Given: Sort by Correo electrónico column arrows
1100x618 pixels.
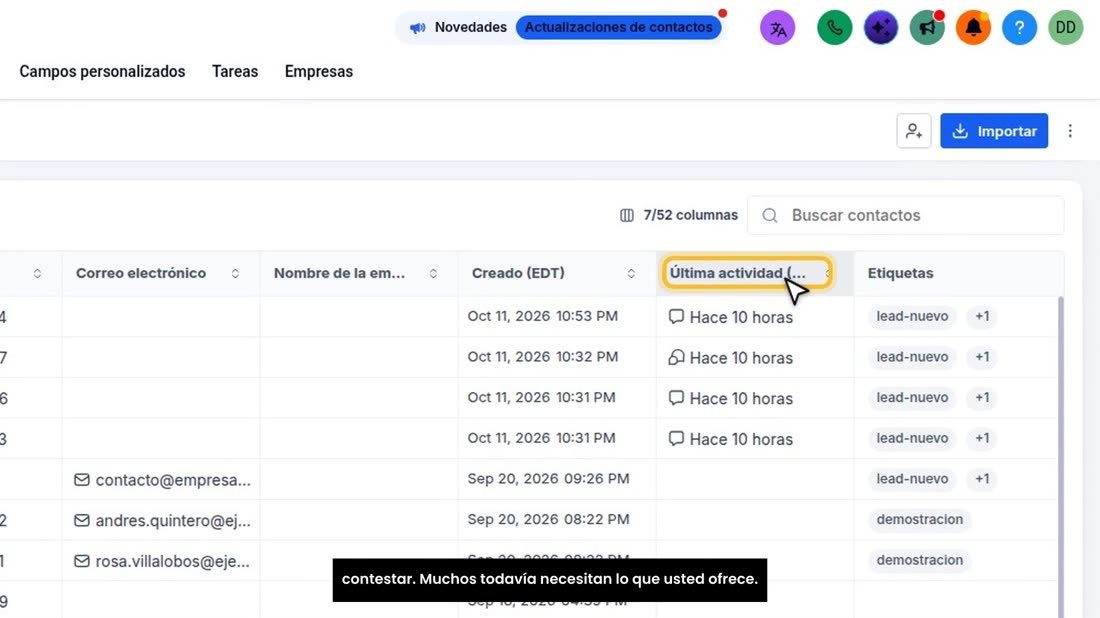Looking at the screenshot, I should tap(235, 274).
